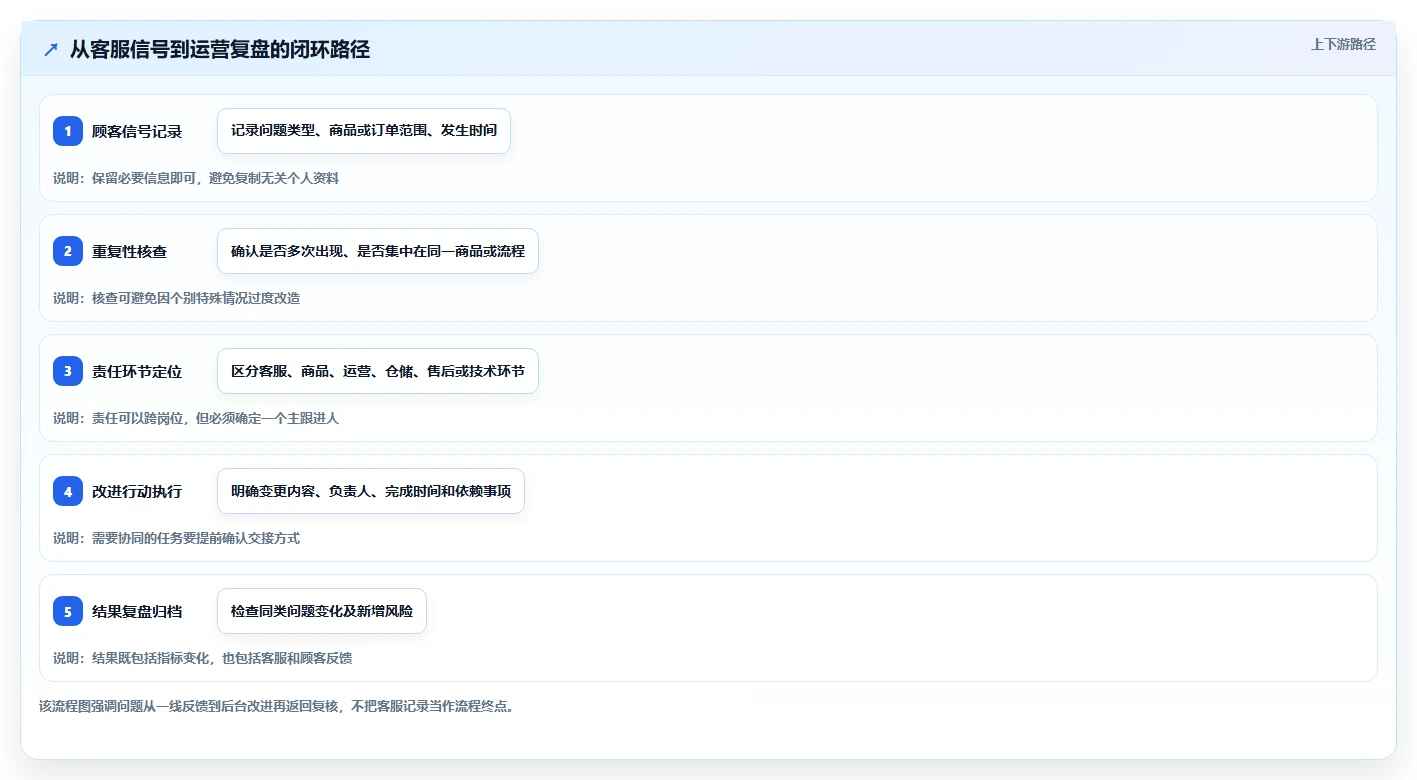The width and height of the screenshot is (1417, 780).
Task: Select step number 1 badge
Action: click(x=68, y=131)
